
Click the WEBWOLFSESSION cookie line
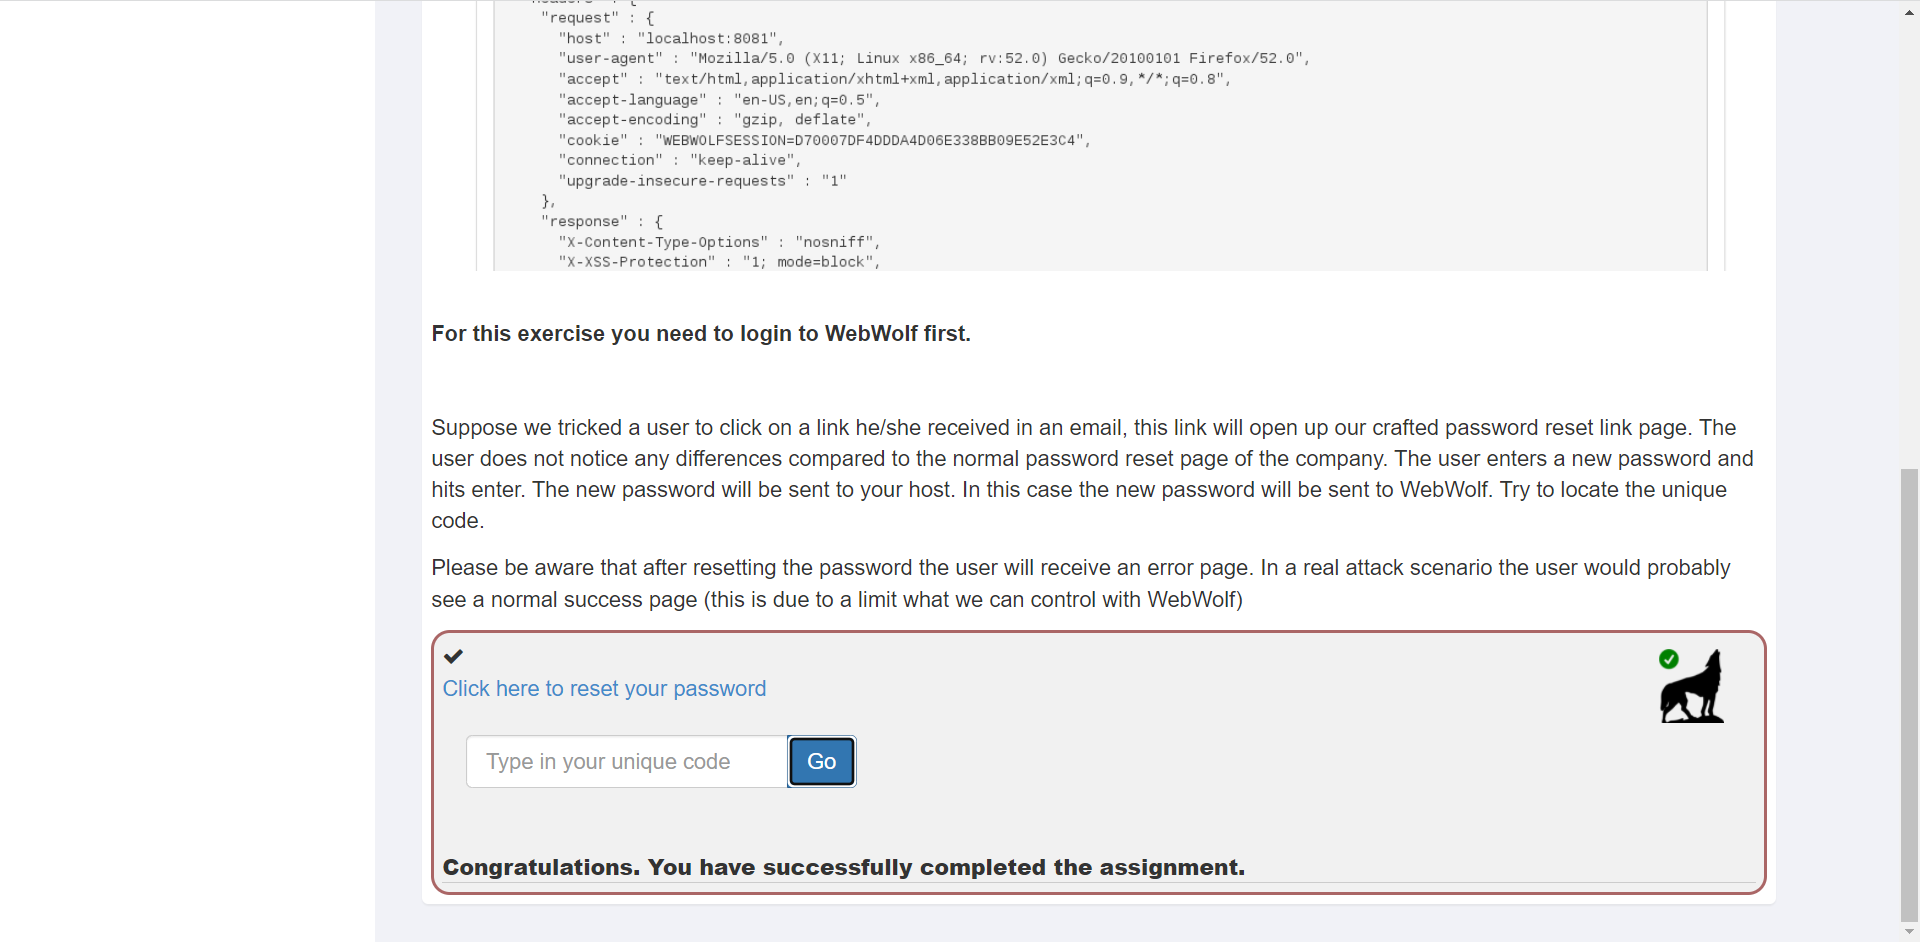coord(825,141)
